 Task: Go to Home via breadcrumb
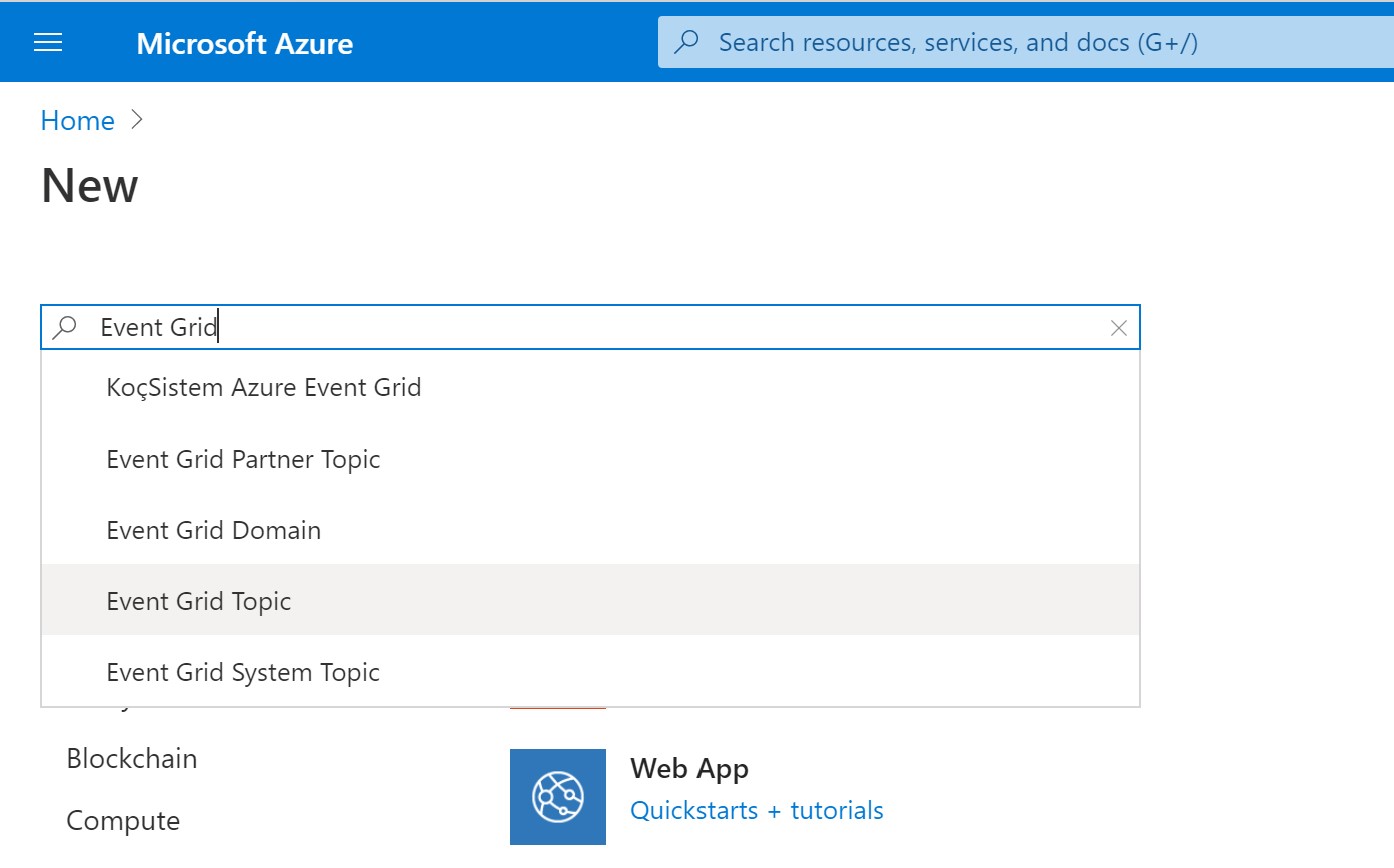tap(77, 121)
